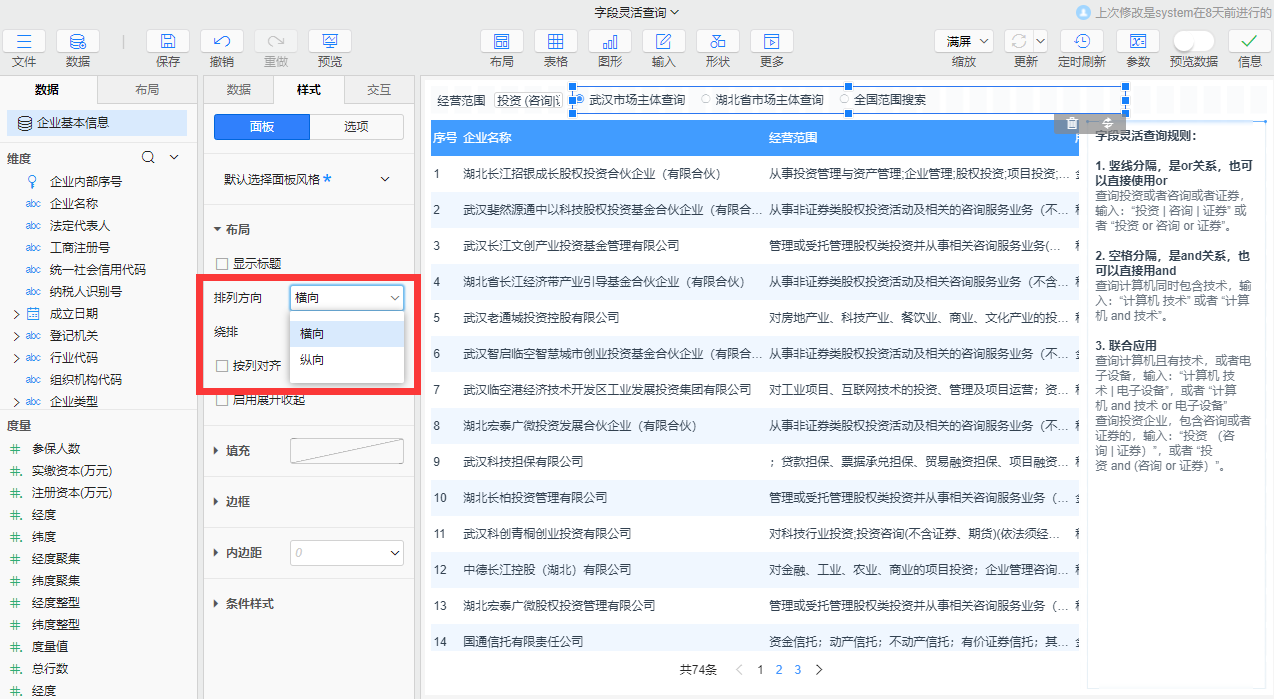Click the Save (保存) toolbar icon
The width and height of the screenshot is (1274, 699).
[x=168, y=42]
